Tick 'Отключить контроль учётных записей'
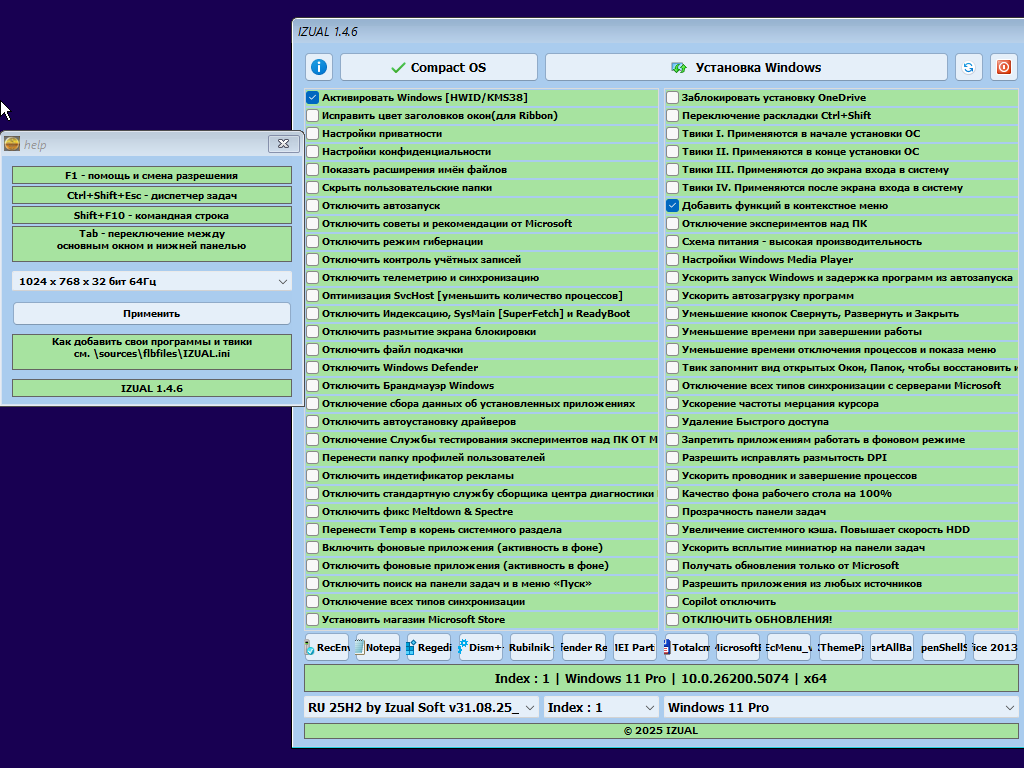The image size is (1024, 768). 312,259
